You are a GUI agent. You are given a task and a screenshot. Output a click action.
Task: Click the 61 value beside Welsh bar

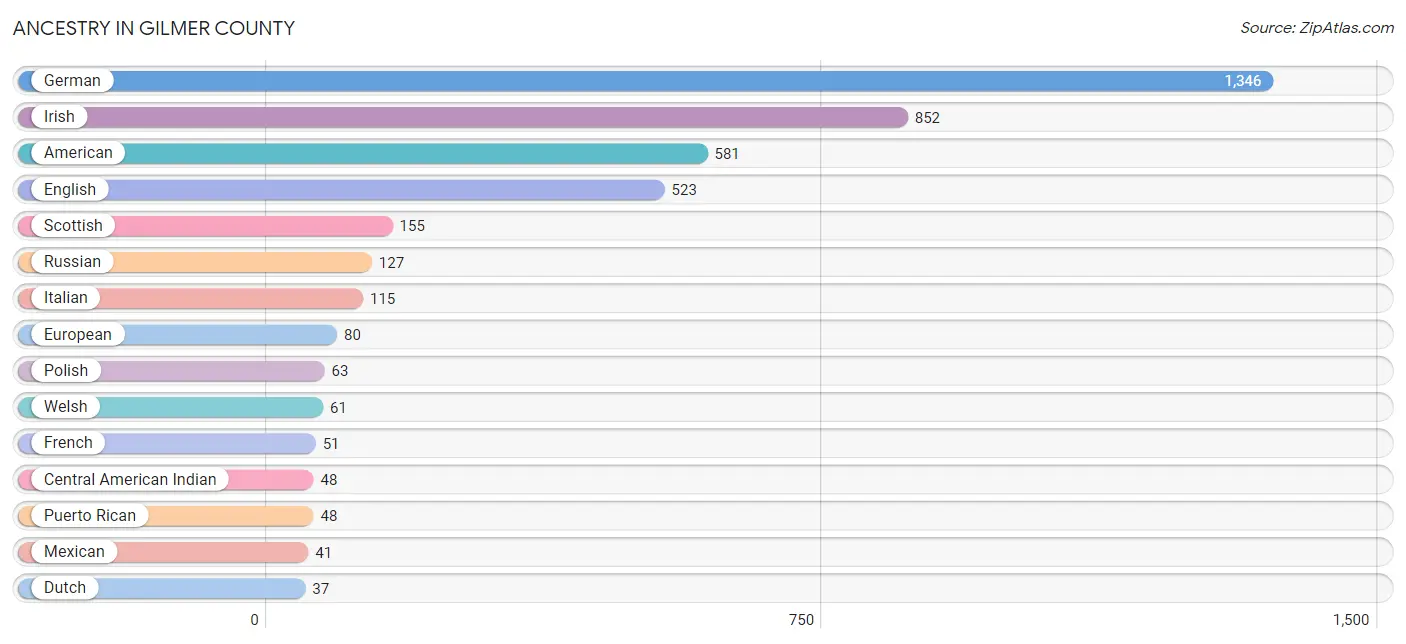pyautogui.click(x=338, y=408)
